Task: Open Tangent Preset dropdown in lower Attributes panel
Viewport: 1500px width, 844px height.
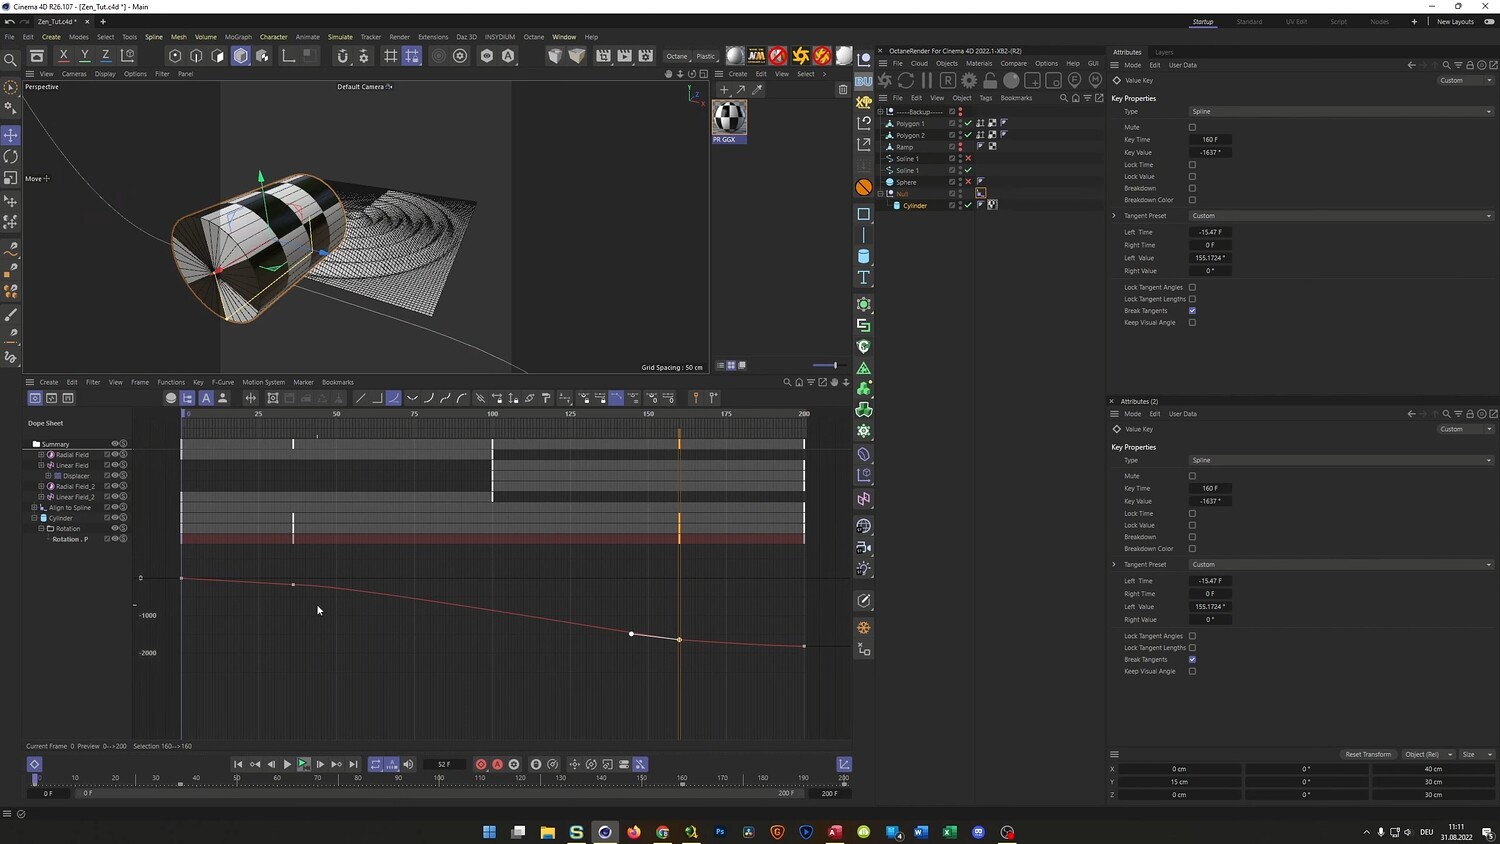Action: [1341, 564]
